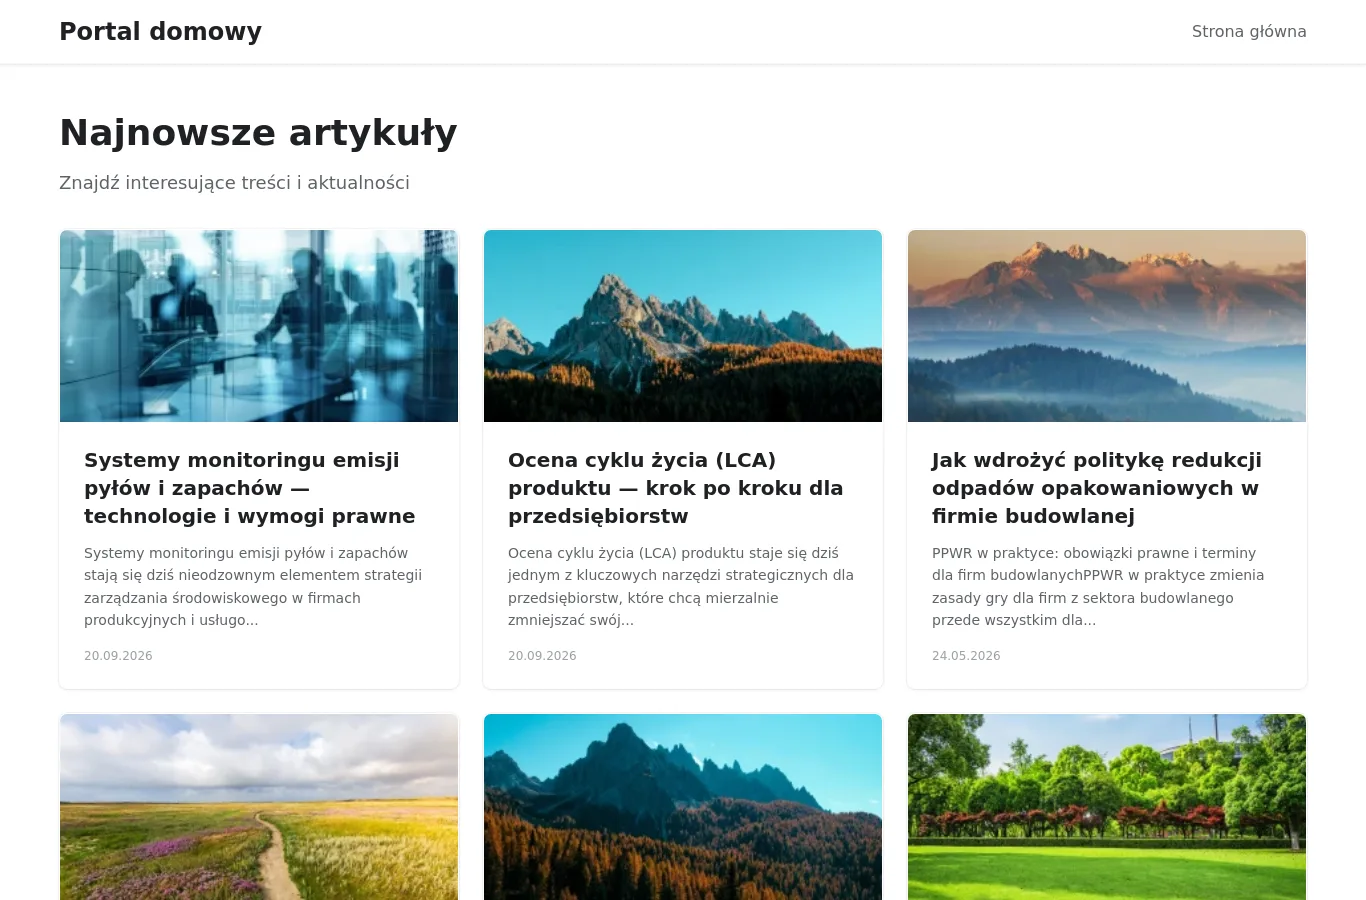
Task: Select the green park lawn article thumbnail
Action: [1107, 807]
